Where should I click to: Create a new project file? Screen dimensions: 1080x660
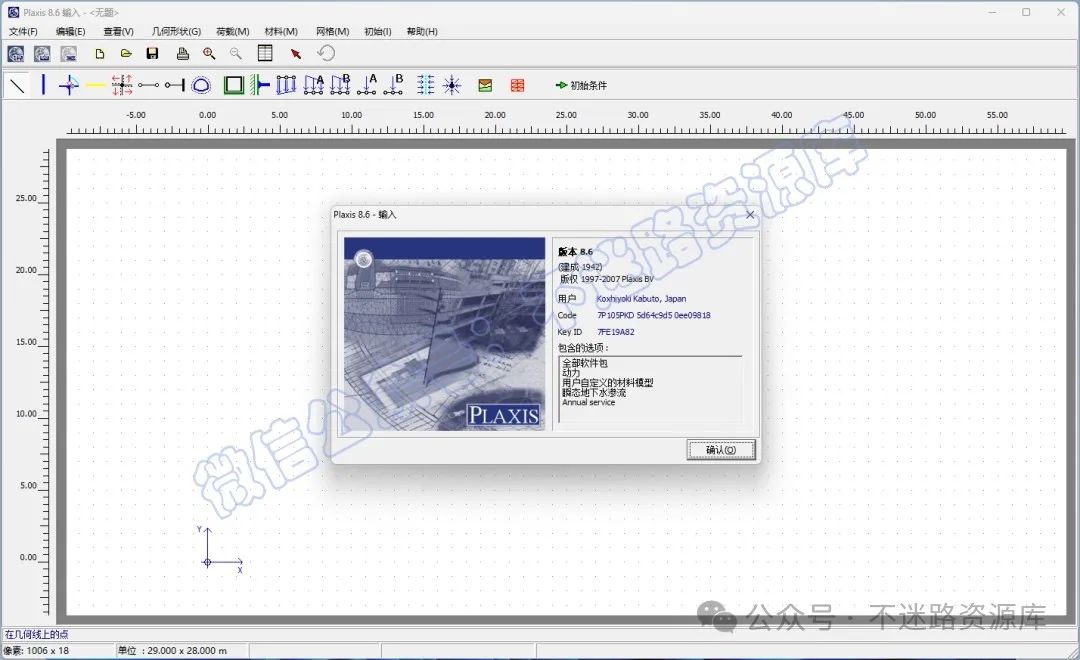[x=100, y=54]
